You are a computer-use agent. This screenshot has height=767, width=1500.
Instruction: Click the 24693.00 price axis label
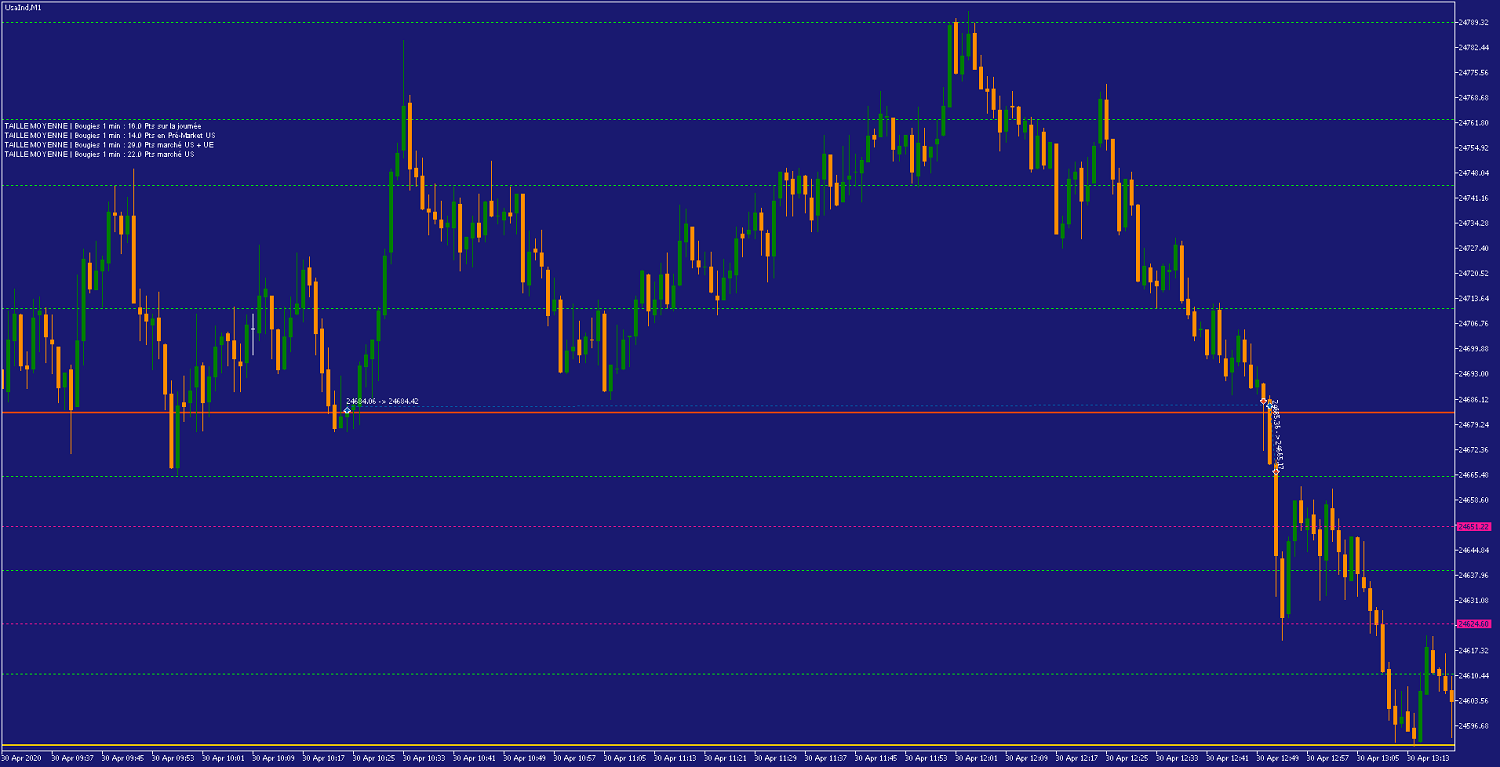[1475, 374]
